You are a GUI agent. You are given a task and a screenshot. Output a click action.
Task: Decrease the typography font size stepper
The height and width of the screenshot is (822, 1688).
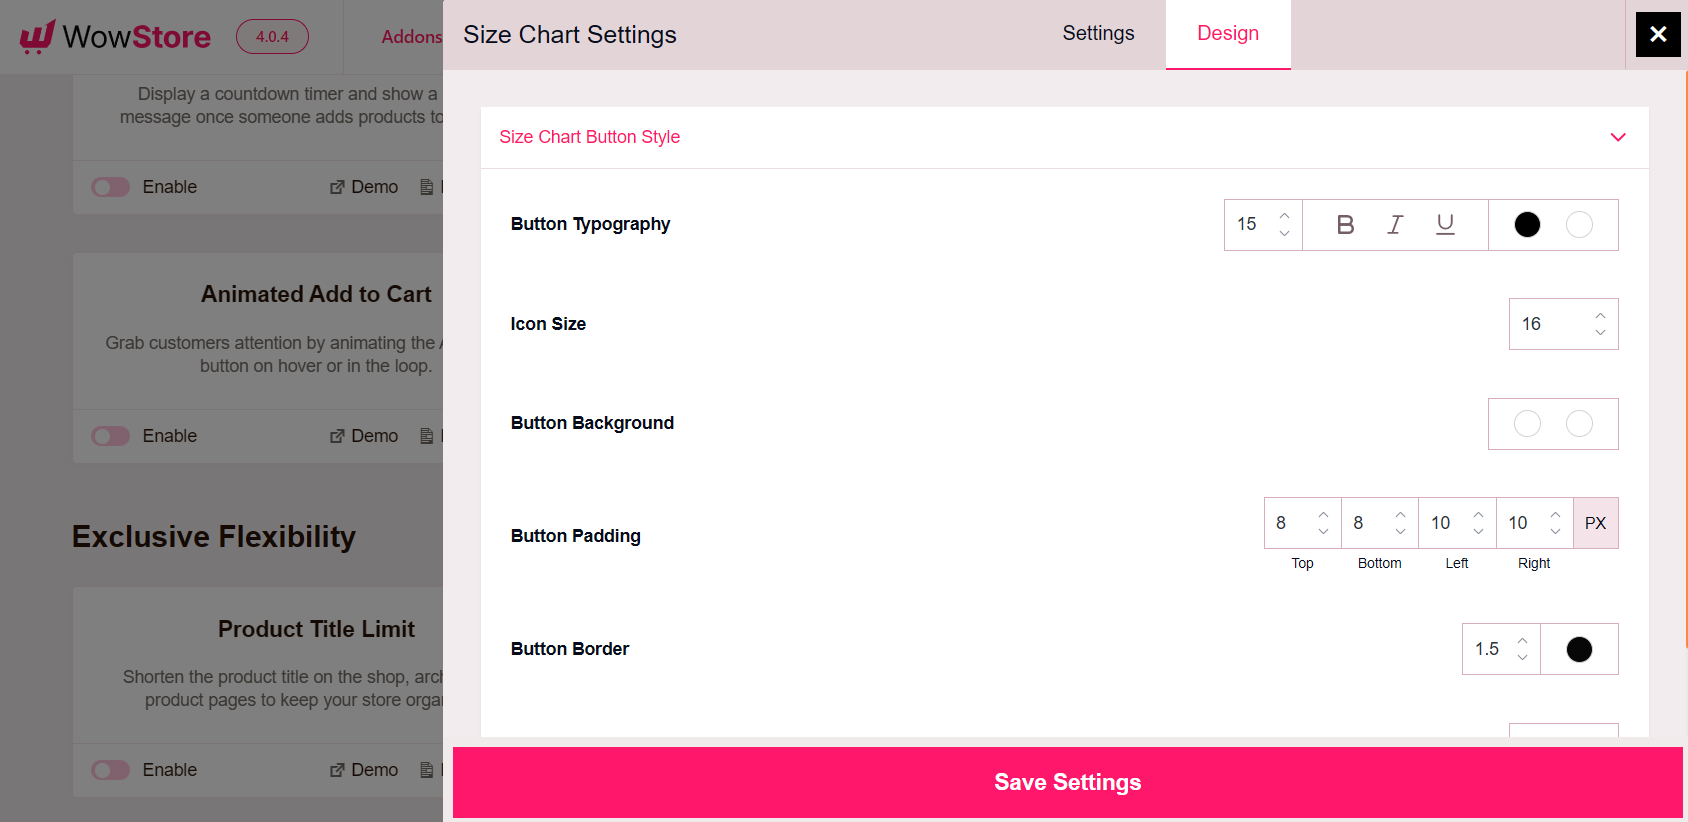click(x=1285, y=233)
